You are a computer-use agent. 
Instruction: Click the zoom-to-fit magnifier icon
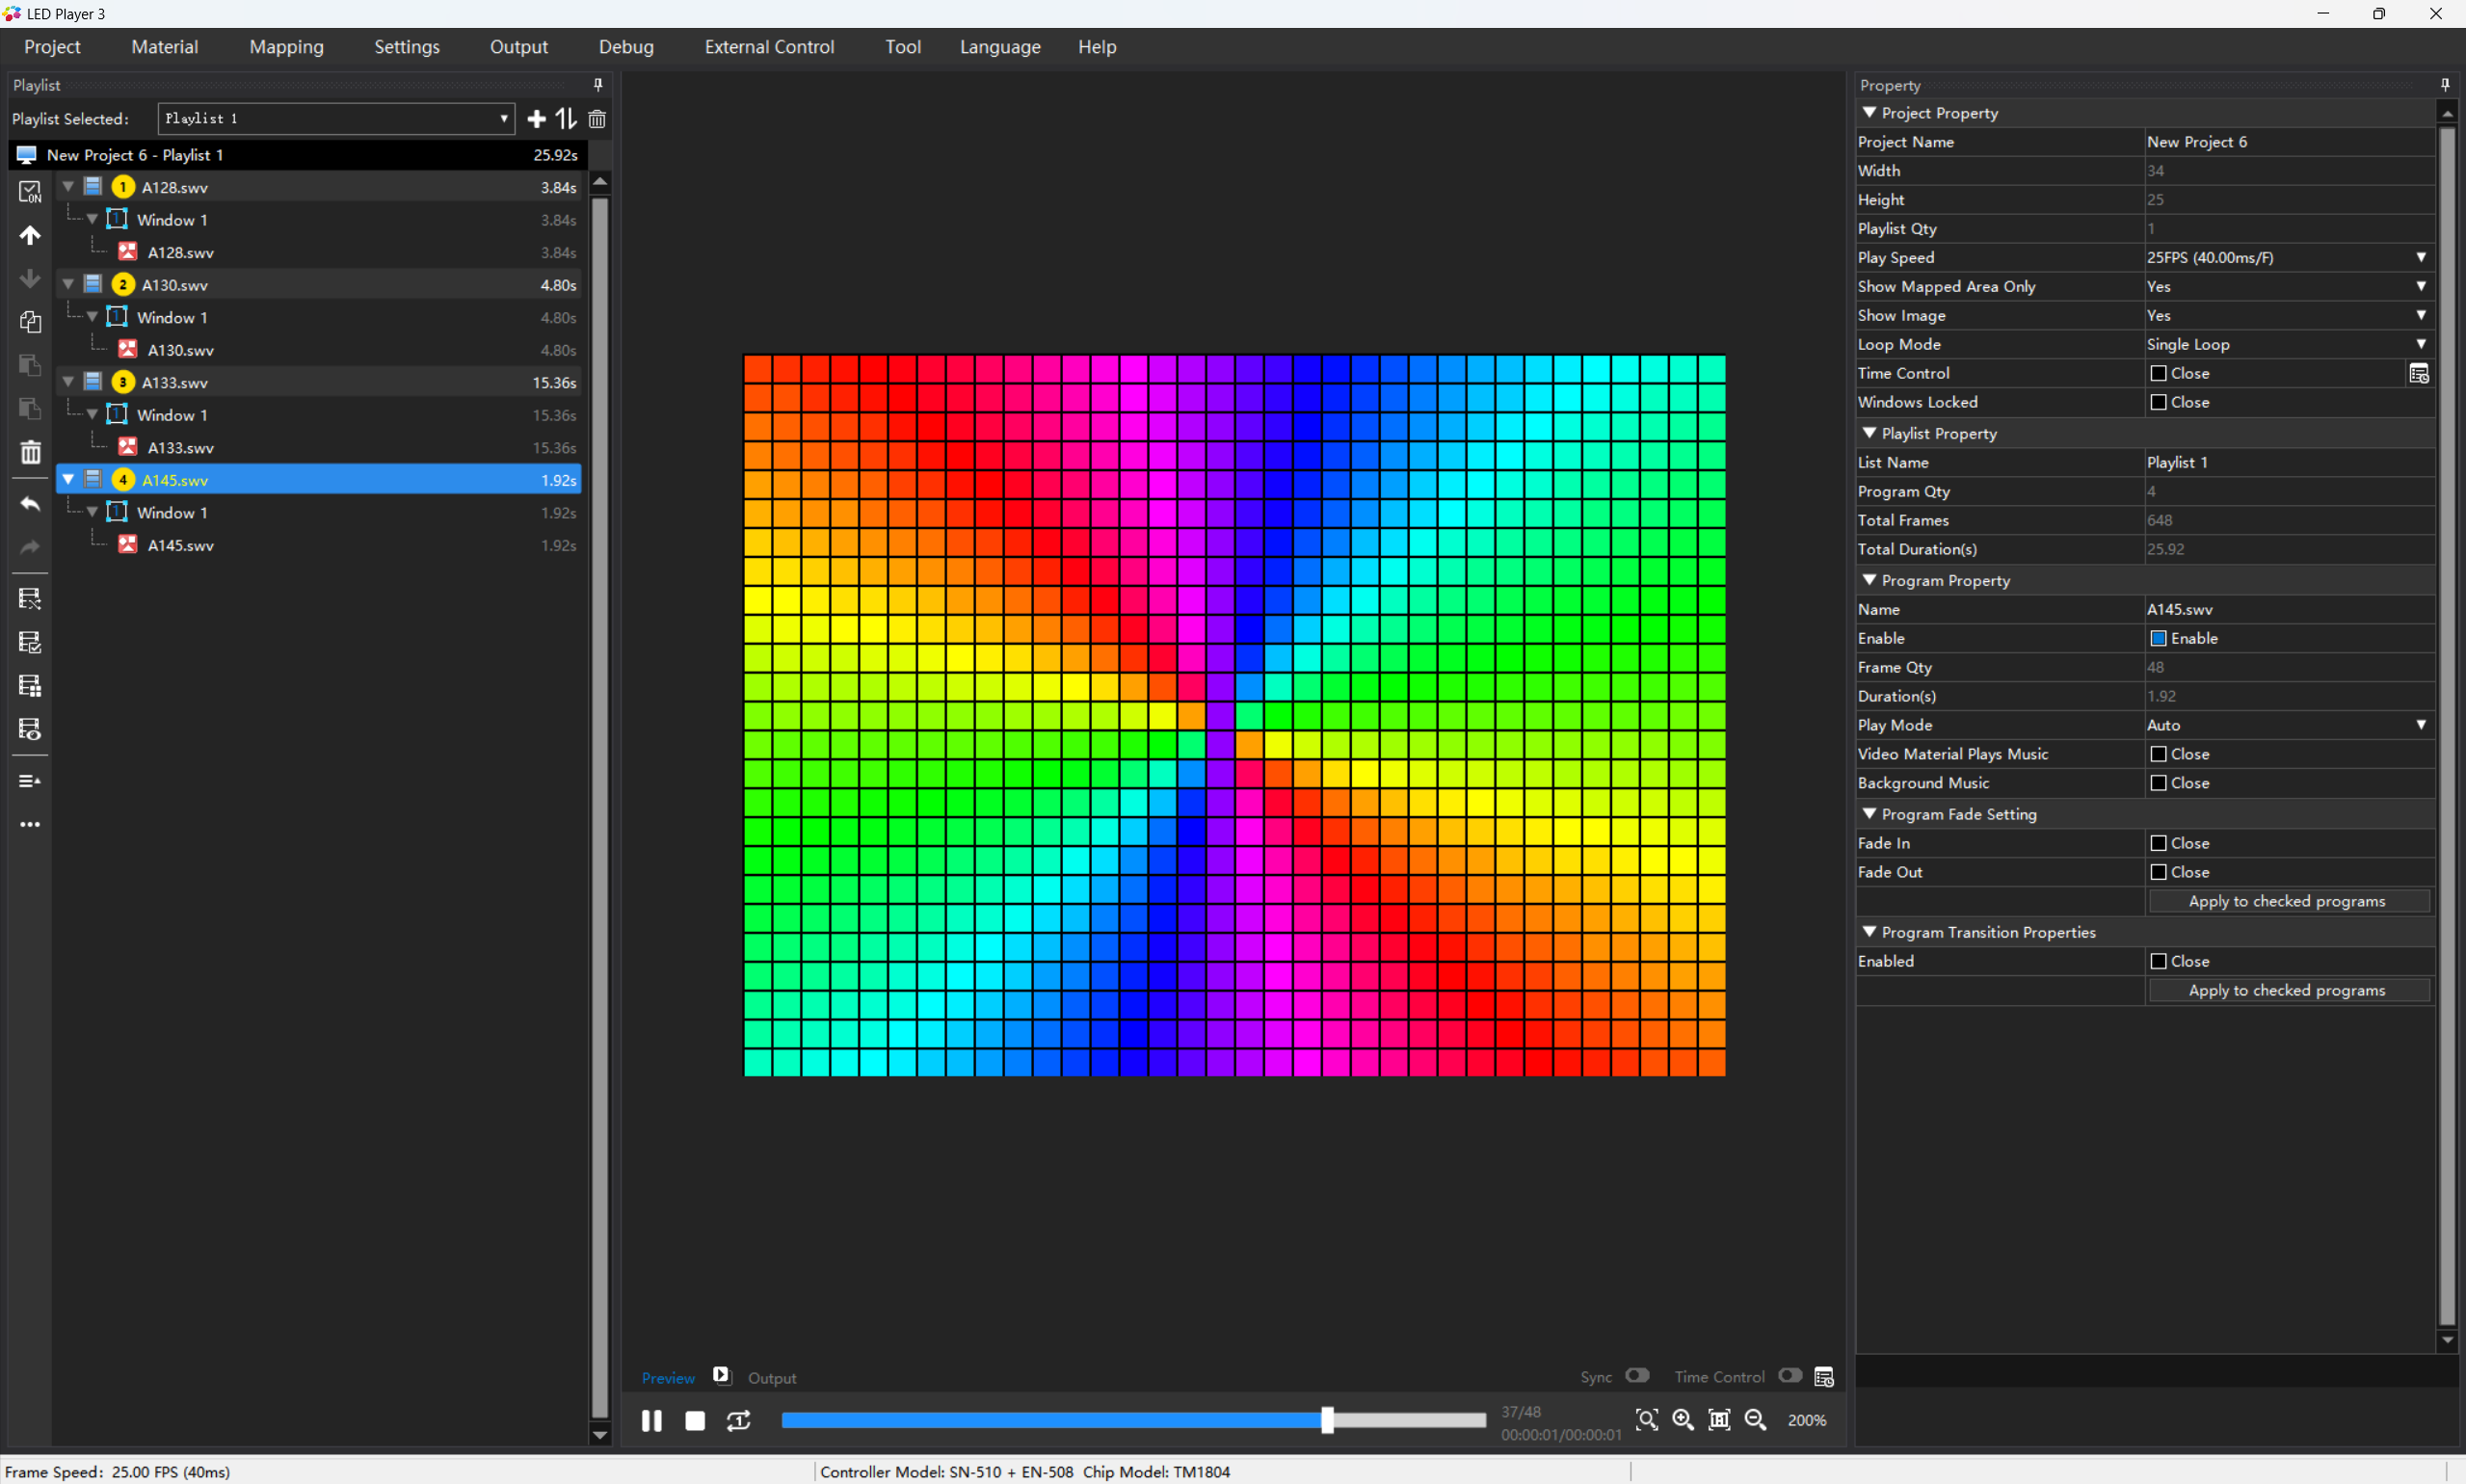(x=1647, y=1420)
